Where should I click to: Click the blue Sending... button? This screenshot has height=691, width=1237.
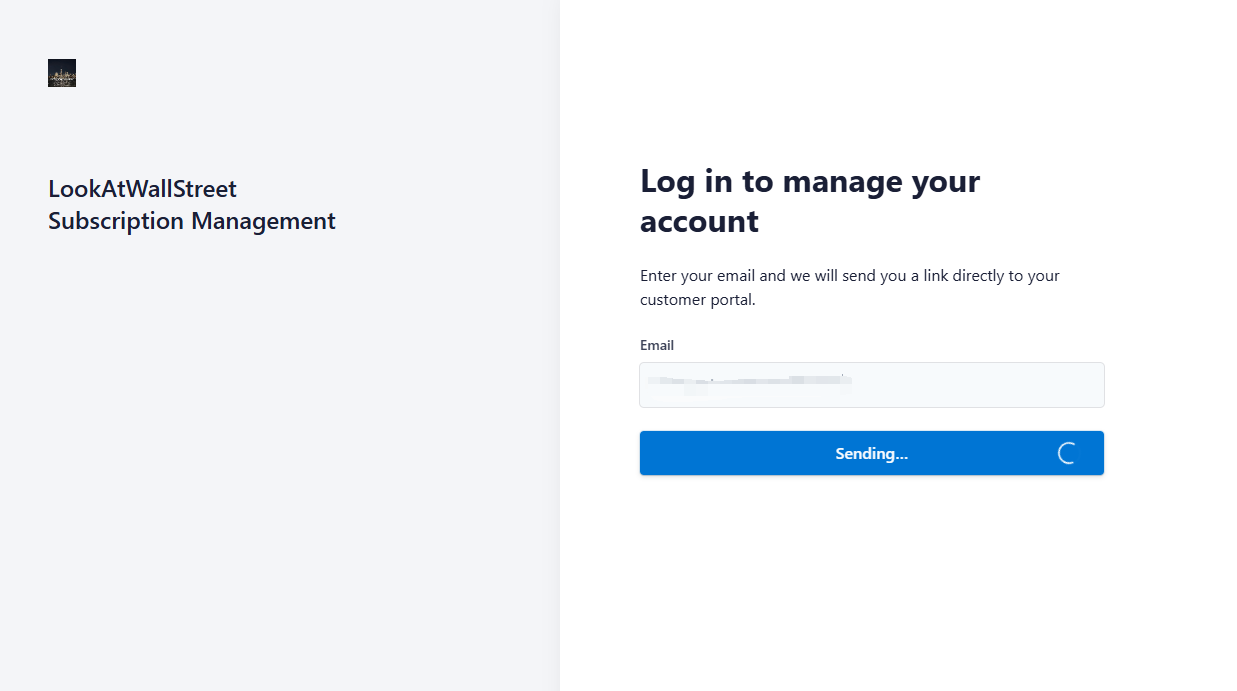pos(872,453)
